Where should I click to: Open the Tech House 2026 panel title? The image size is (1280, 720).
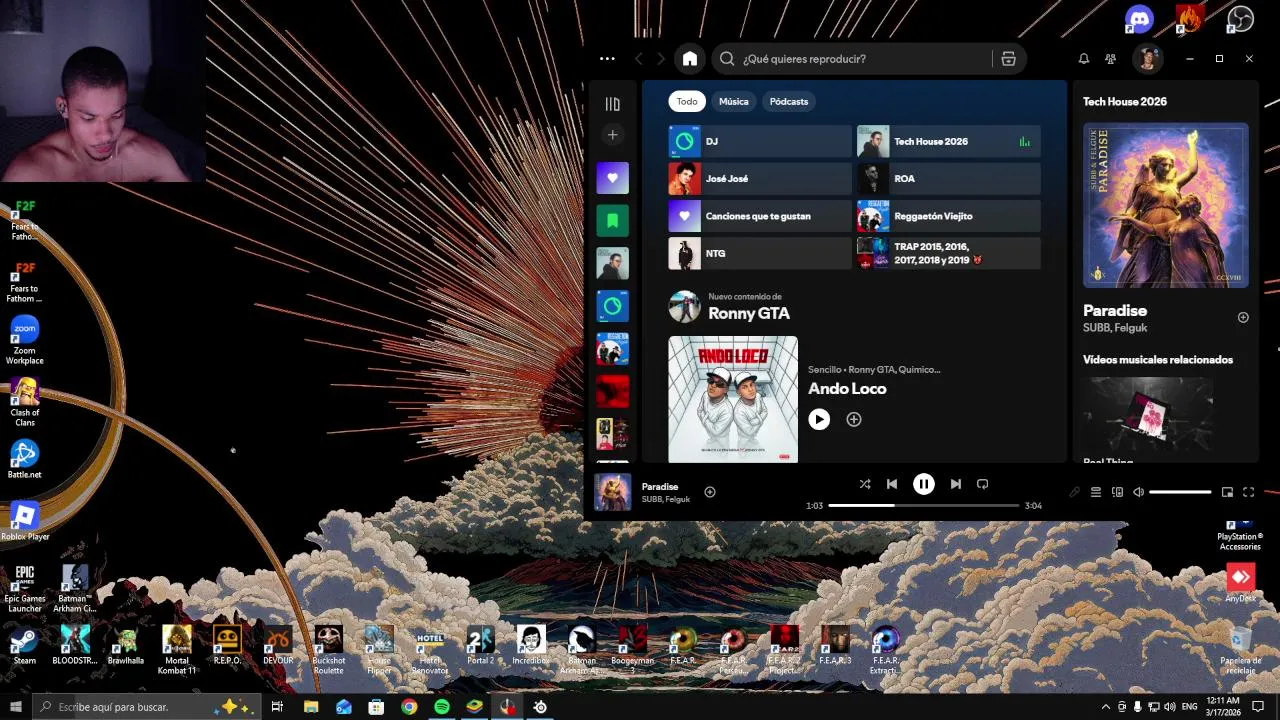click(1125, 101)
